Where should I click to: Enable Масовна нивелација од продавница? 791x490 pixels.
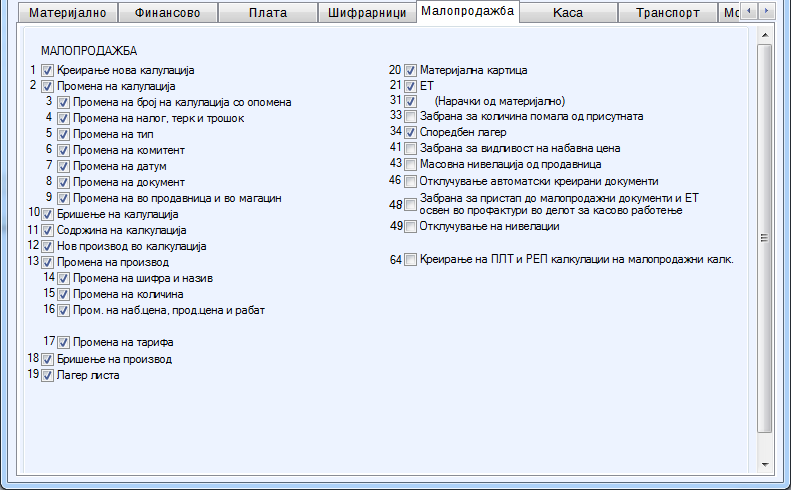coord(411,163)
